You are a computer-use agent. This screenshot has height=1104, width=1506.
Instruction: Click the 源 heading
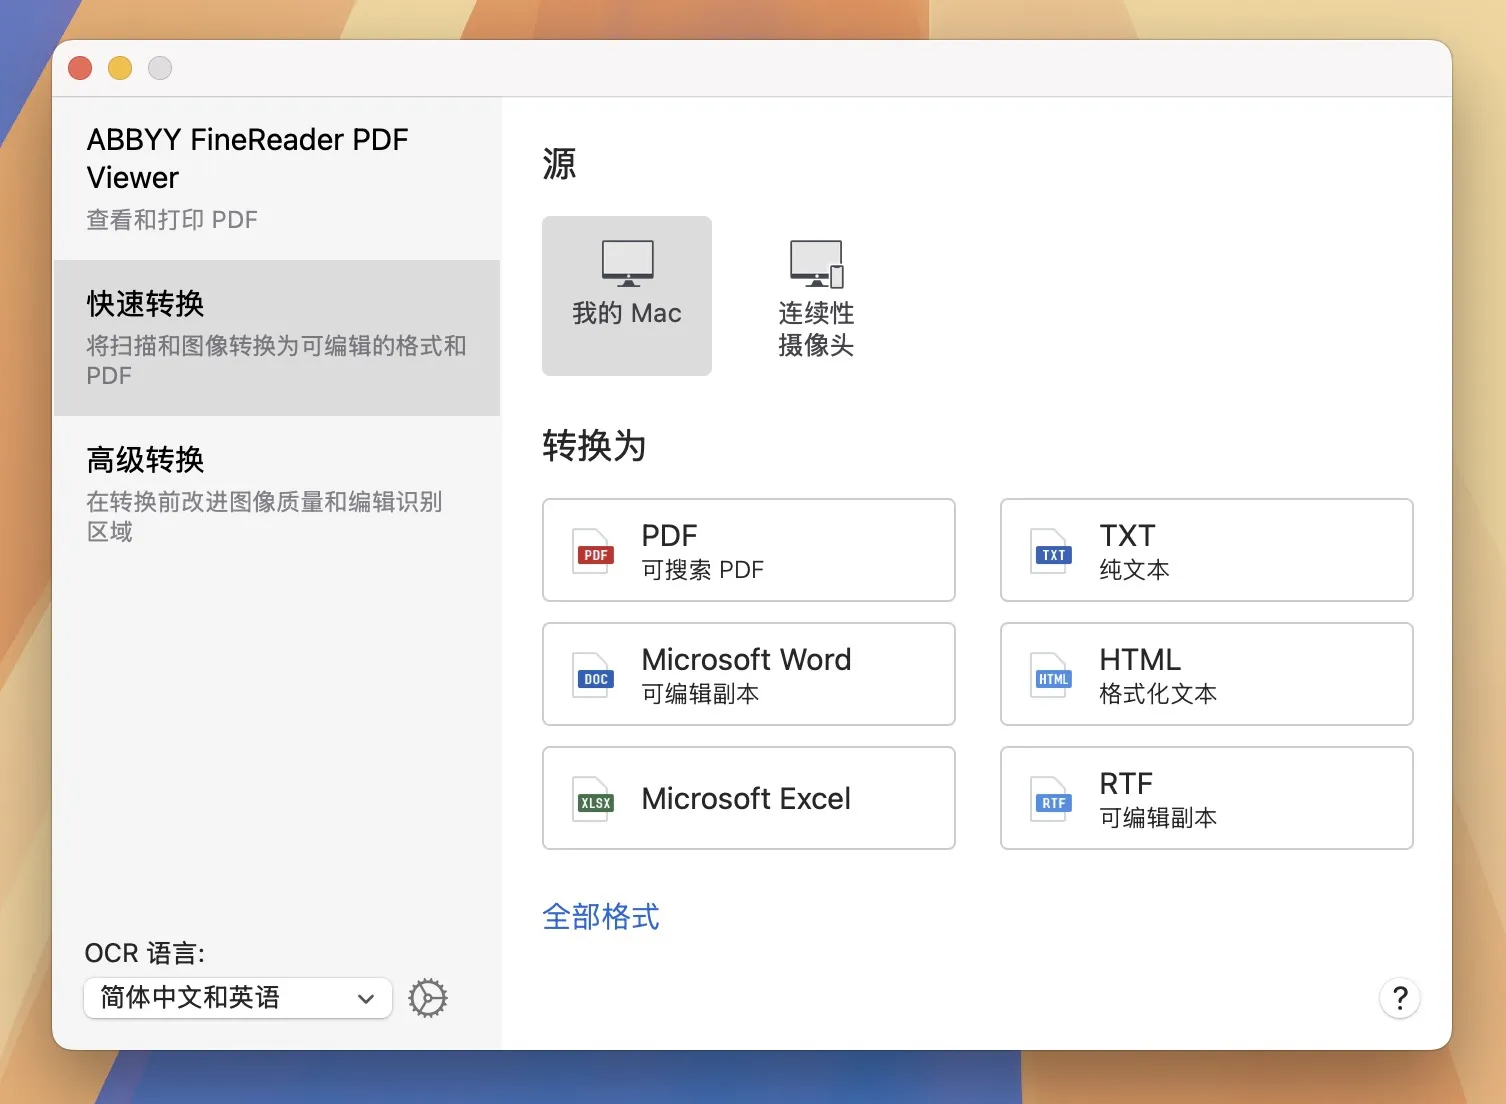coord(559,164)
